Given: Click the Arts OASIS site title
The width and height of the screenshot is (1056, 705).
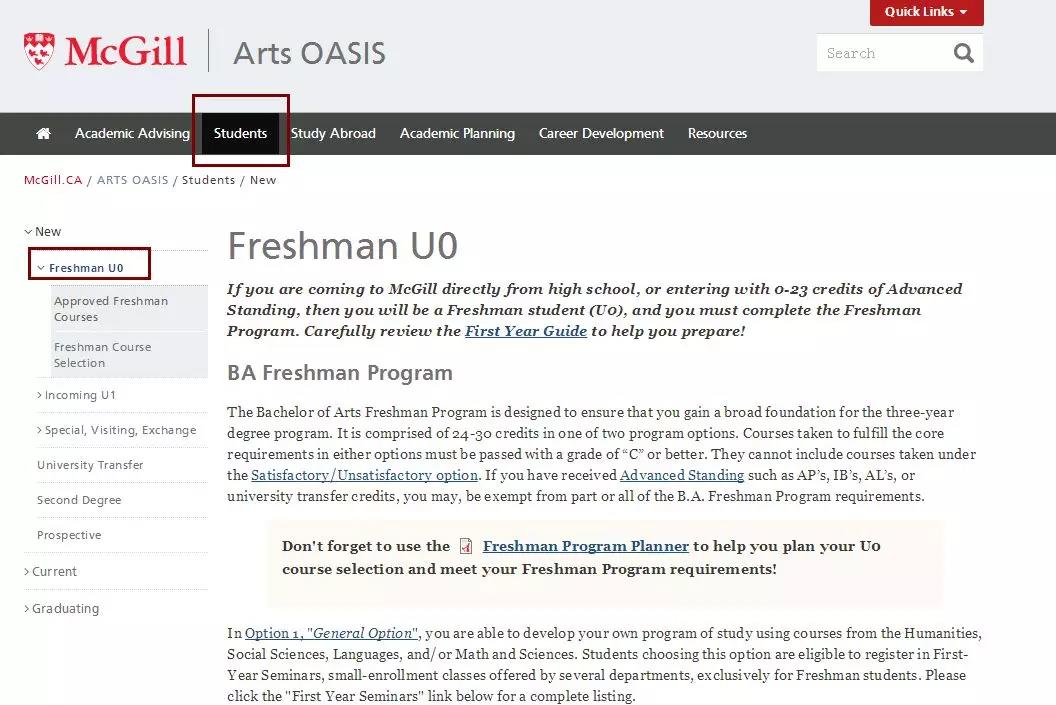Looking at the screenshot, I should click(x=309, y=53).
